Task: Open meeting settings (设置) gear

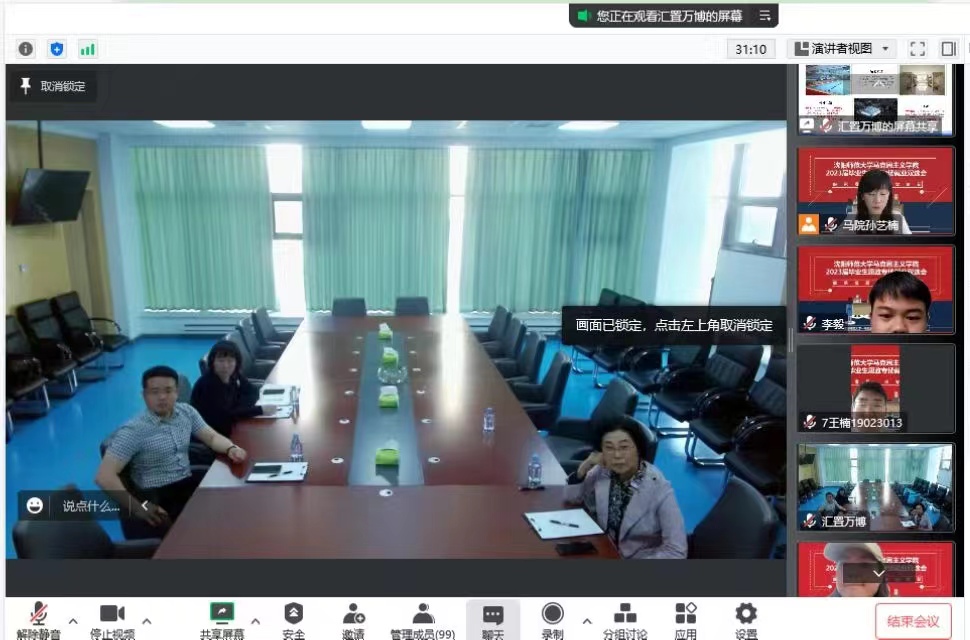Action: [746, 617]
